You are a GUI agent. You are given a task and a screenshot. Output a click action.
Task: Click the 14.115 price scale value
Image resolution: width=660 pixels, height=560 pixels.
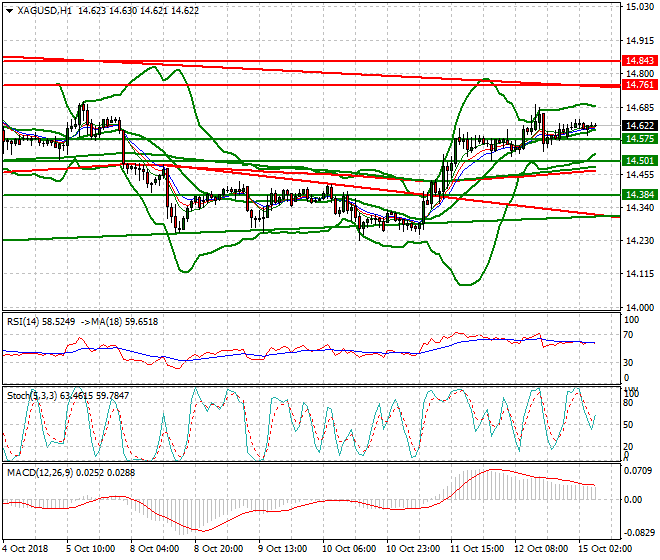coord(640,274)
